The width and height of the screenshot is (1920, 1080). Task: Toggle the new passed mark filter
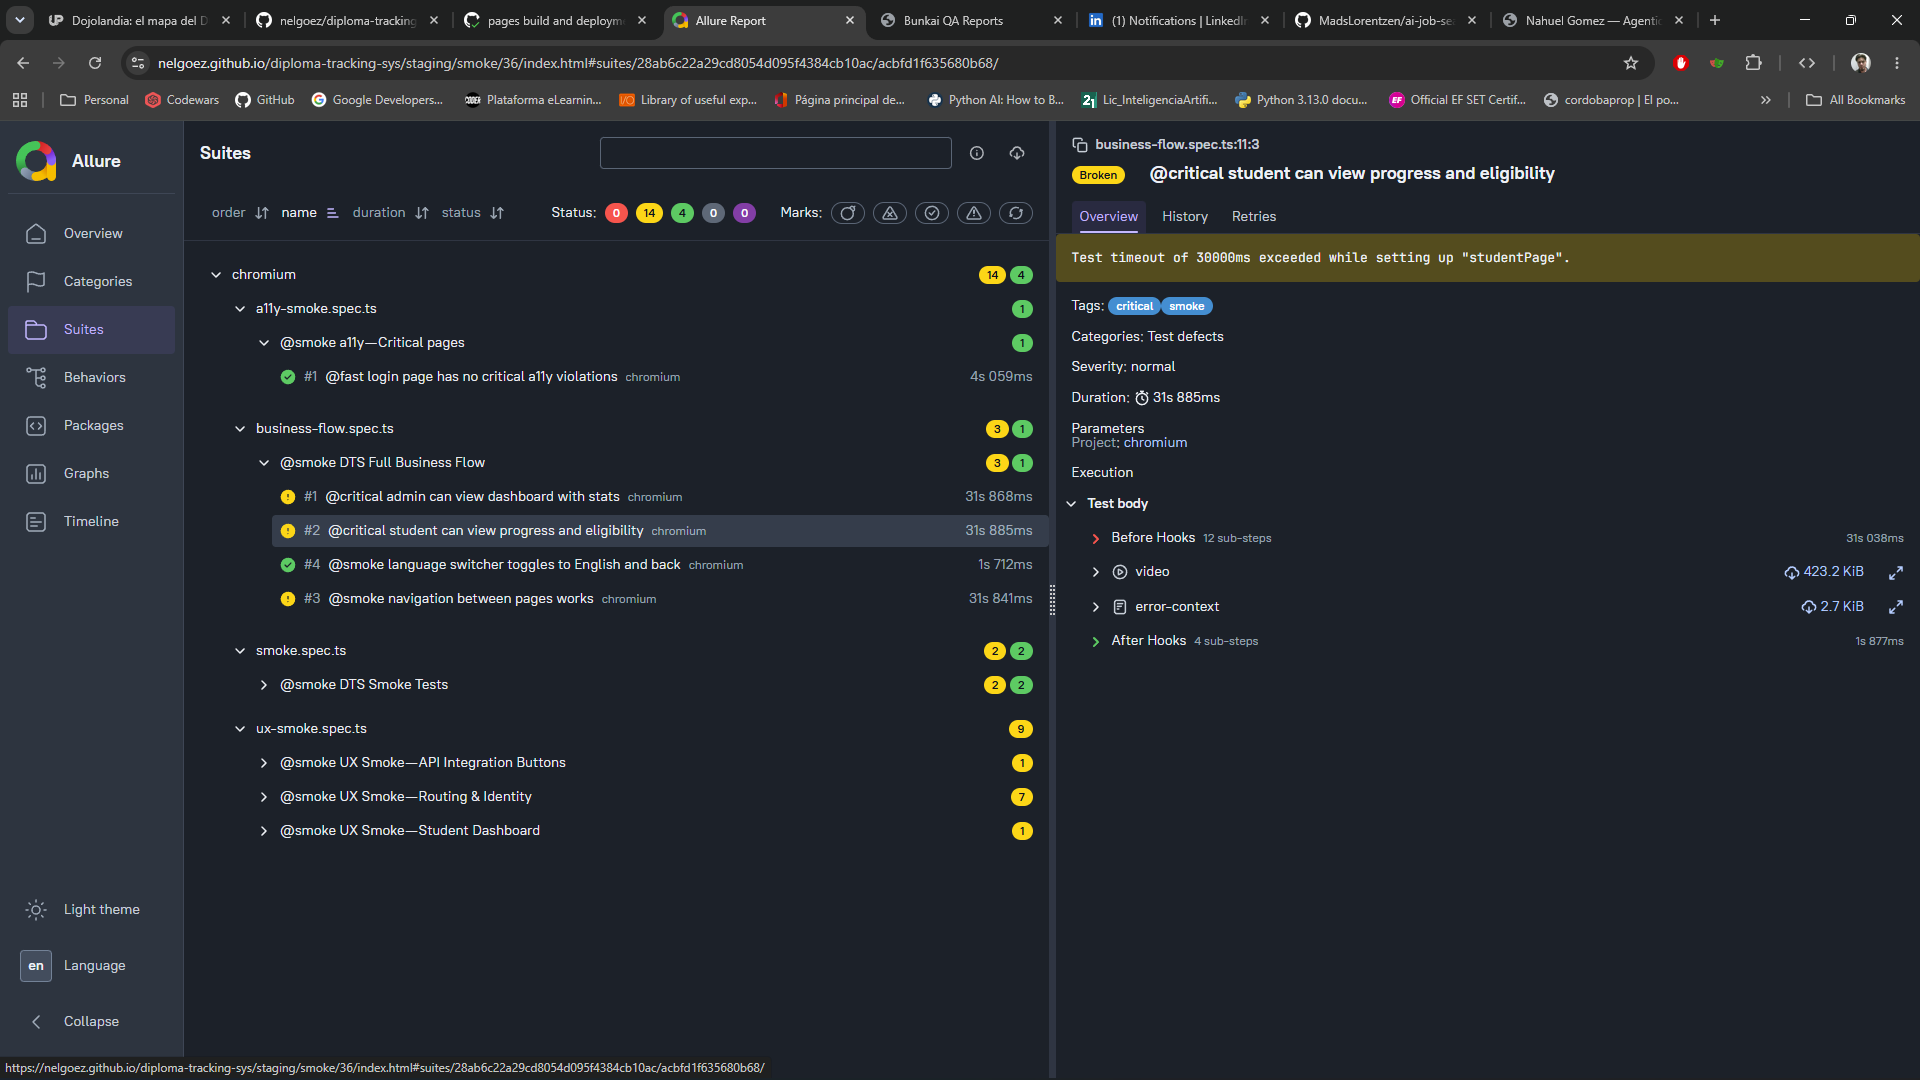pyautogui.click(x=932, y=213)
